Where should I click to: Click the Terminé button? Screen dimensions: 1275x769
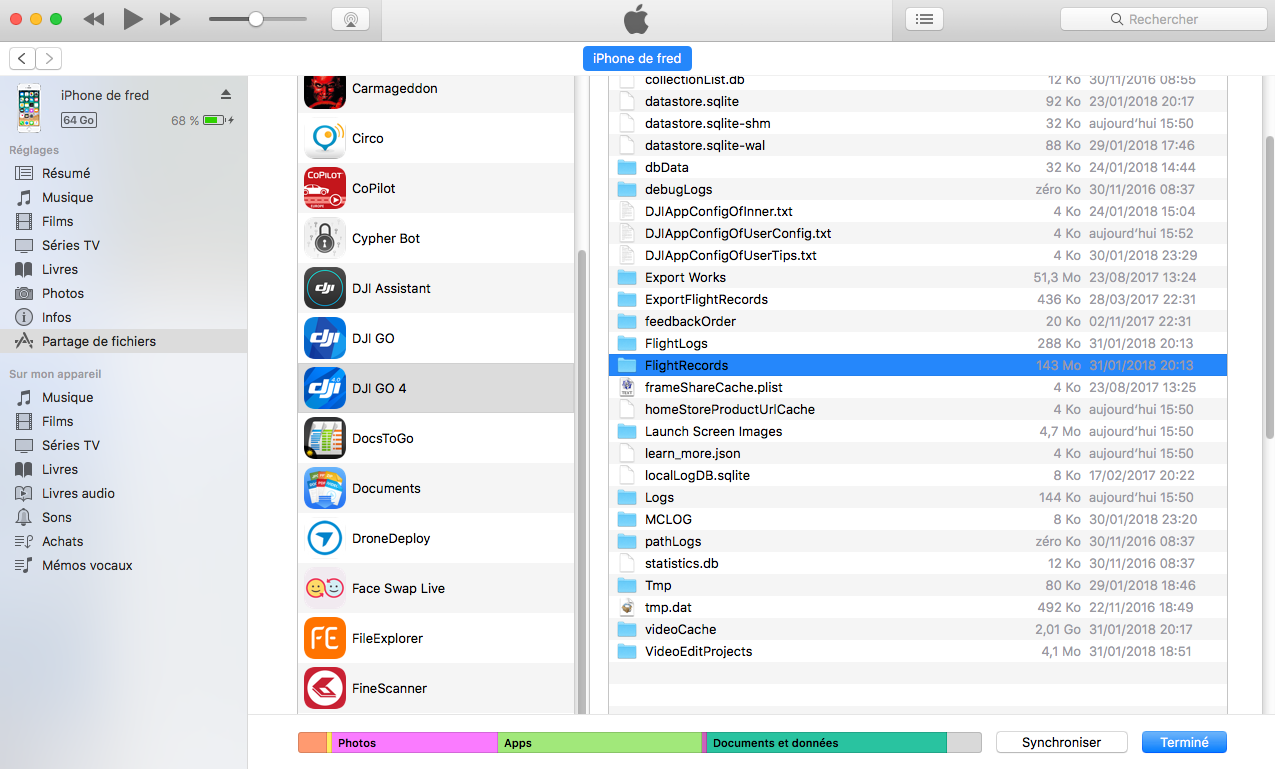[x=1184, y=742]
